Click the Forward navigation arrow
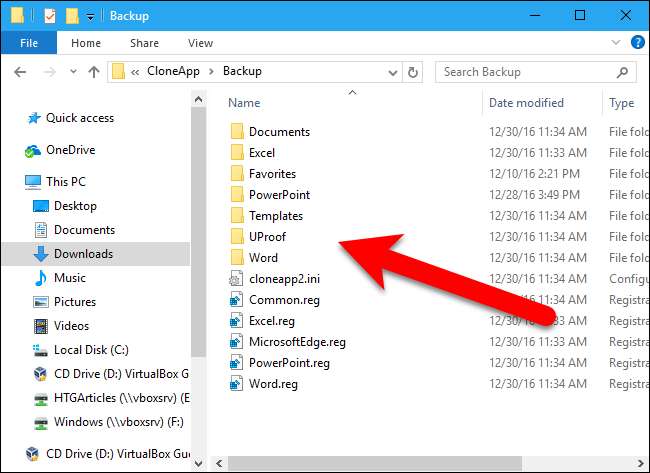The height and width of the screenshot is (473, 650). click(x=49, y=72)
